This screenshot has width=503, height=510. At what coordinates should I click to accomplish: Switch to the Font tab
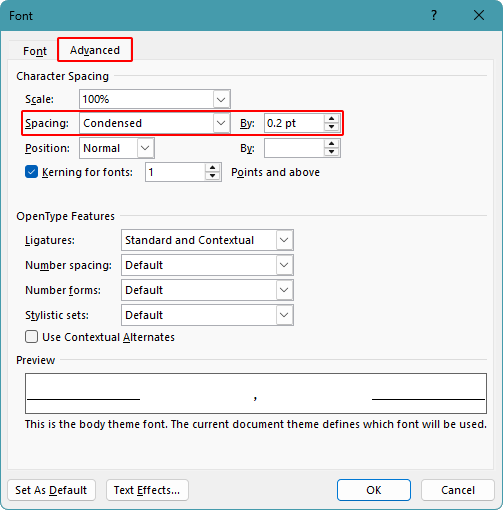35,51
